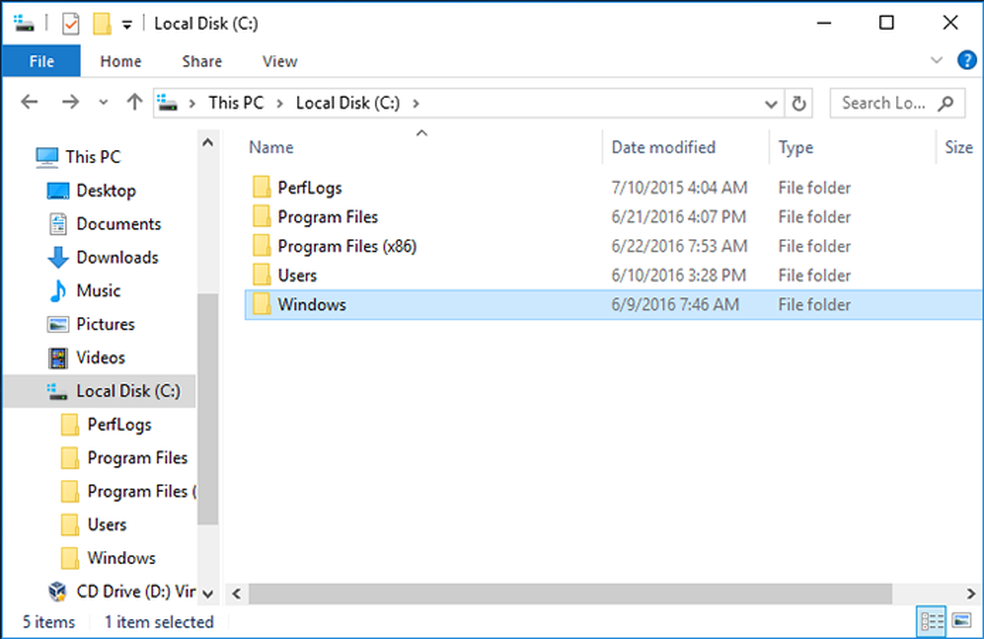The image size is (984, 639).
Task: Sort files by Date modified column
Action: (x=663, y=147)
